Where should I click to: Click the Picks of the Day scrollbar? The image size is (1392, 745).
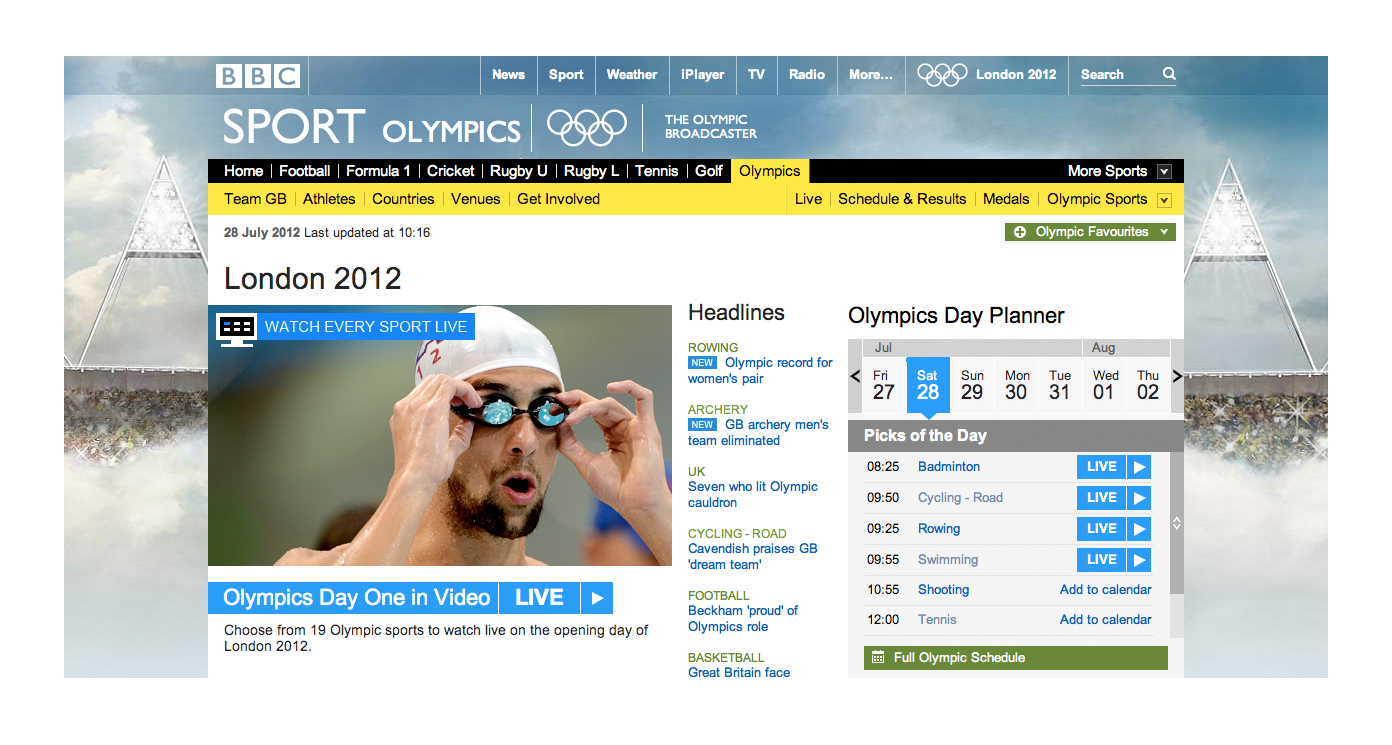pyautogui.click(x=1176, y=523)
